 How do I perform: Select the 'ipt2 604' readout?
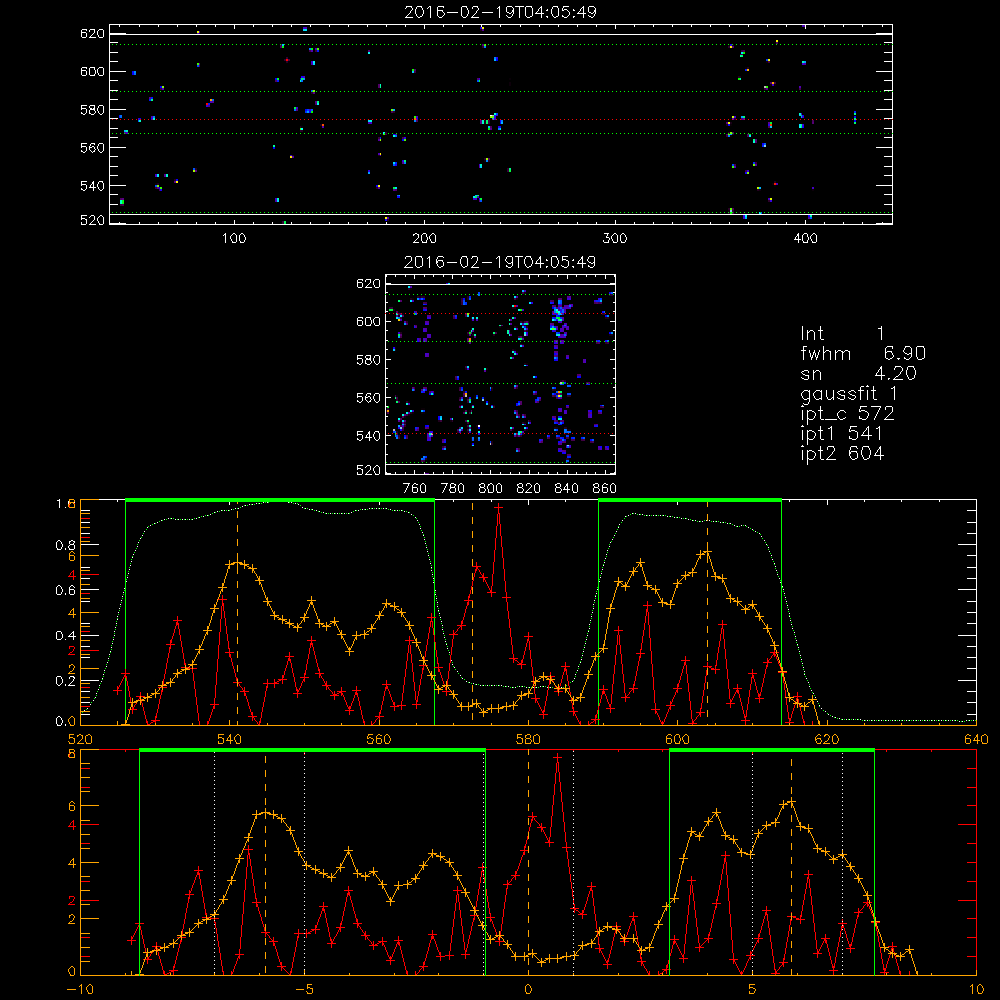click(x=842, y=453)
